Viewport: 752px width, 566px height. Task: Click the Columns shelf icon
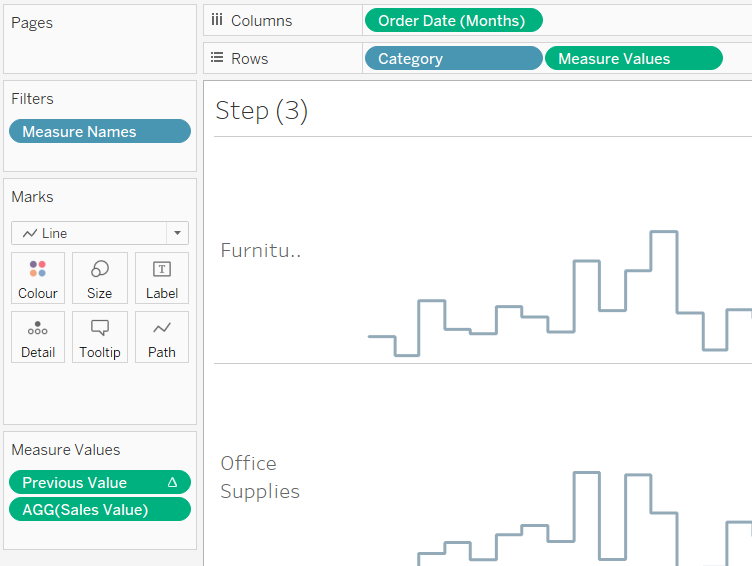coord(217,20)
